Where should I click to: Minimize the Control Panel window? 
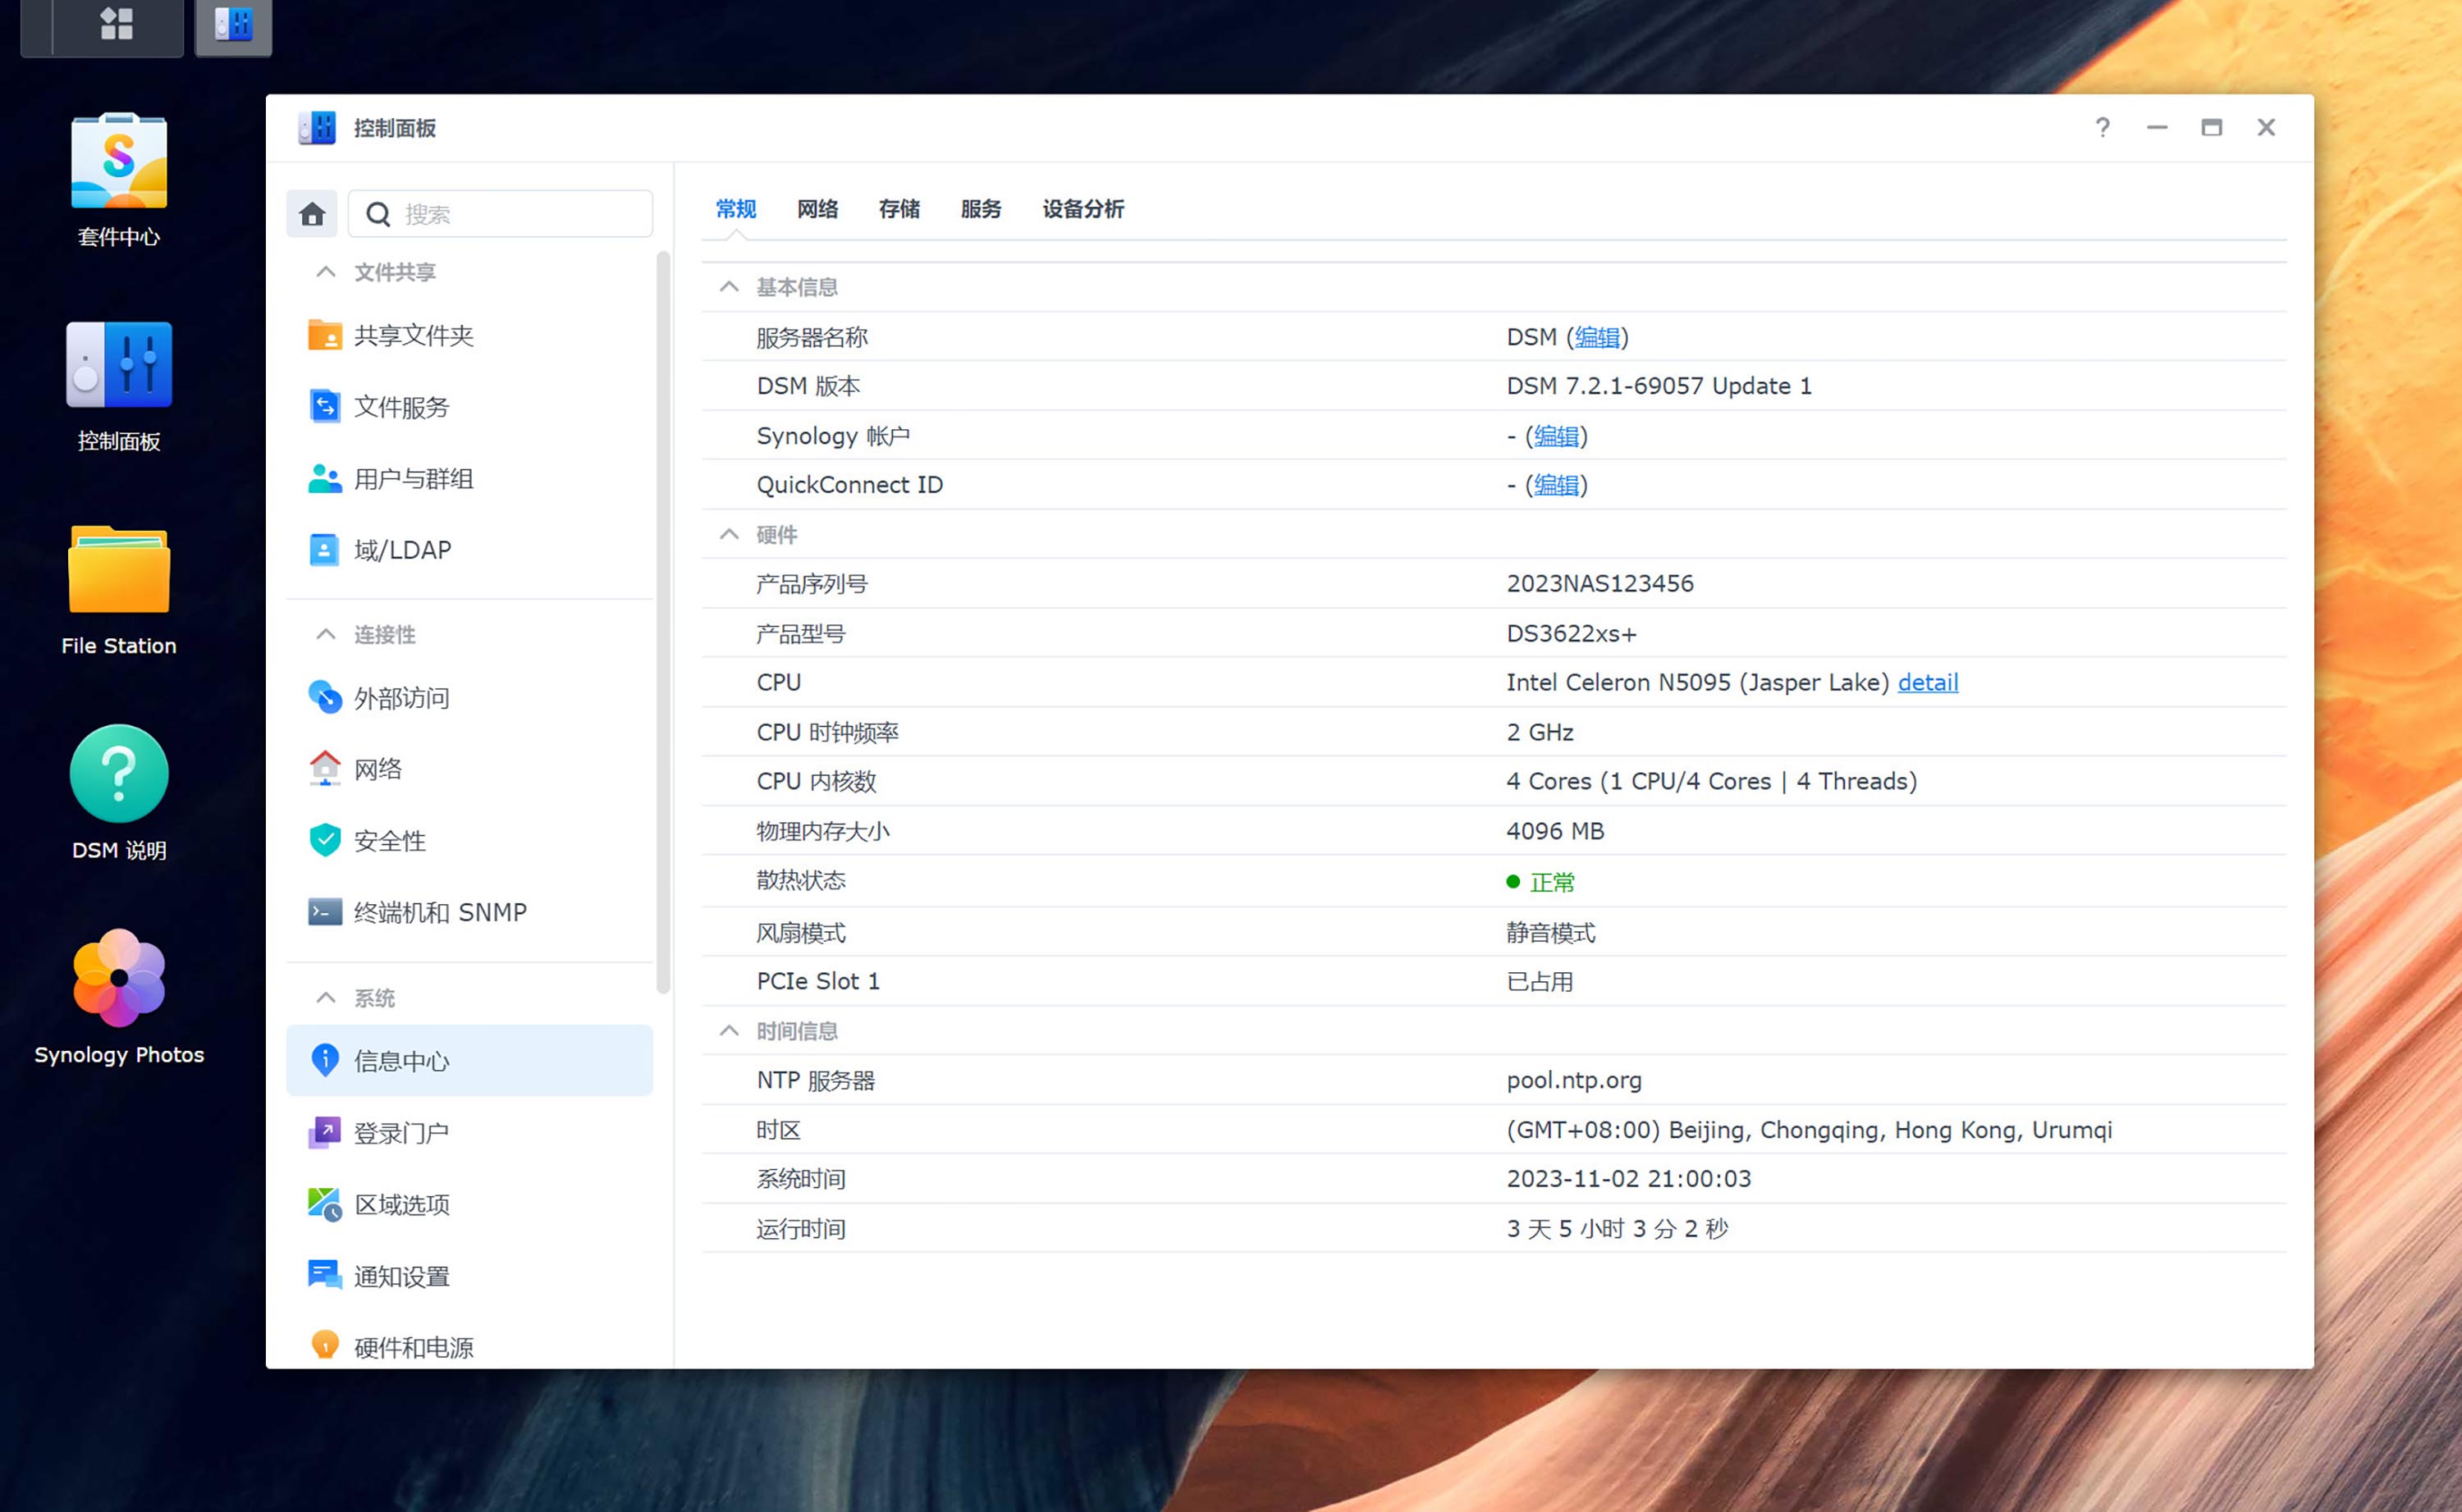coord(2157,127)
